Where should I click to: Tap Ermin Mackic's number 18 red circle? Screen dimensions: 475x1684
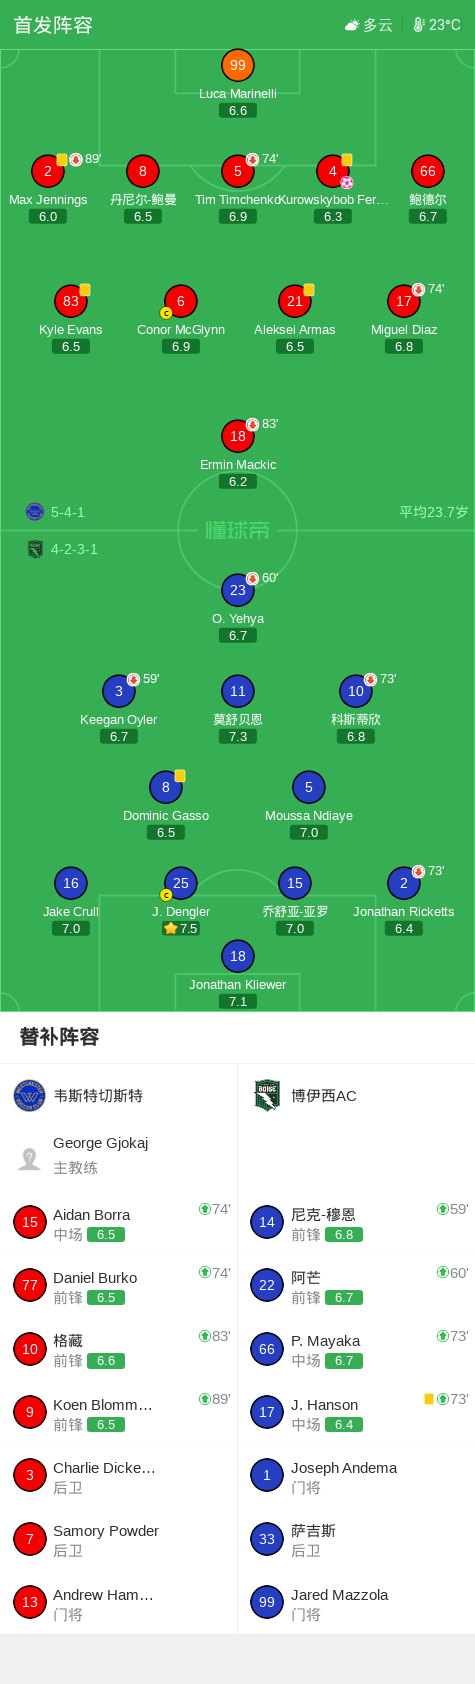point(238,436)
